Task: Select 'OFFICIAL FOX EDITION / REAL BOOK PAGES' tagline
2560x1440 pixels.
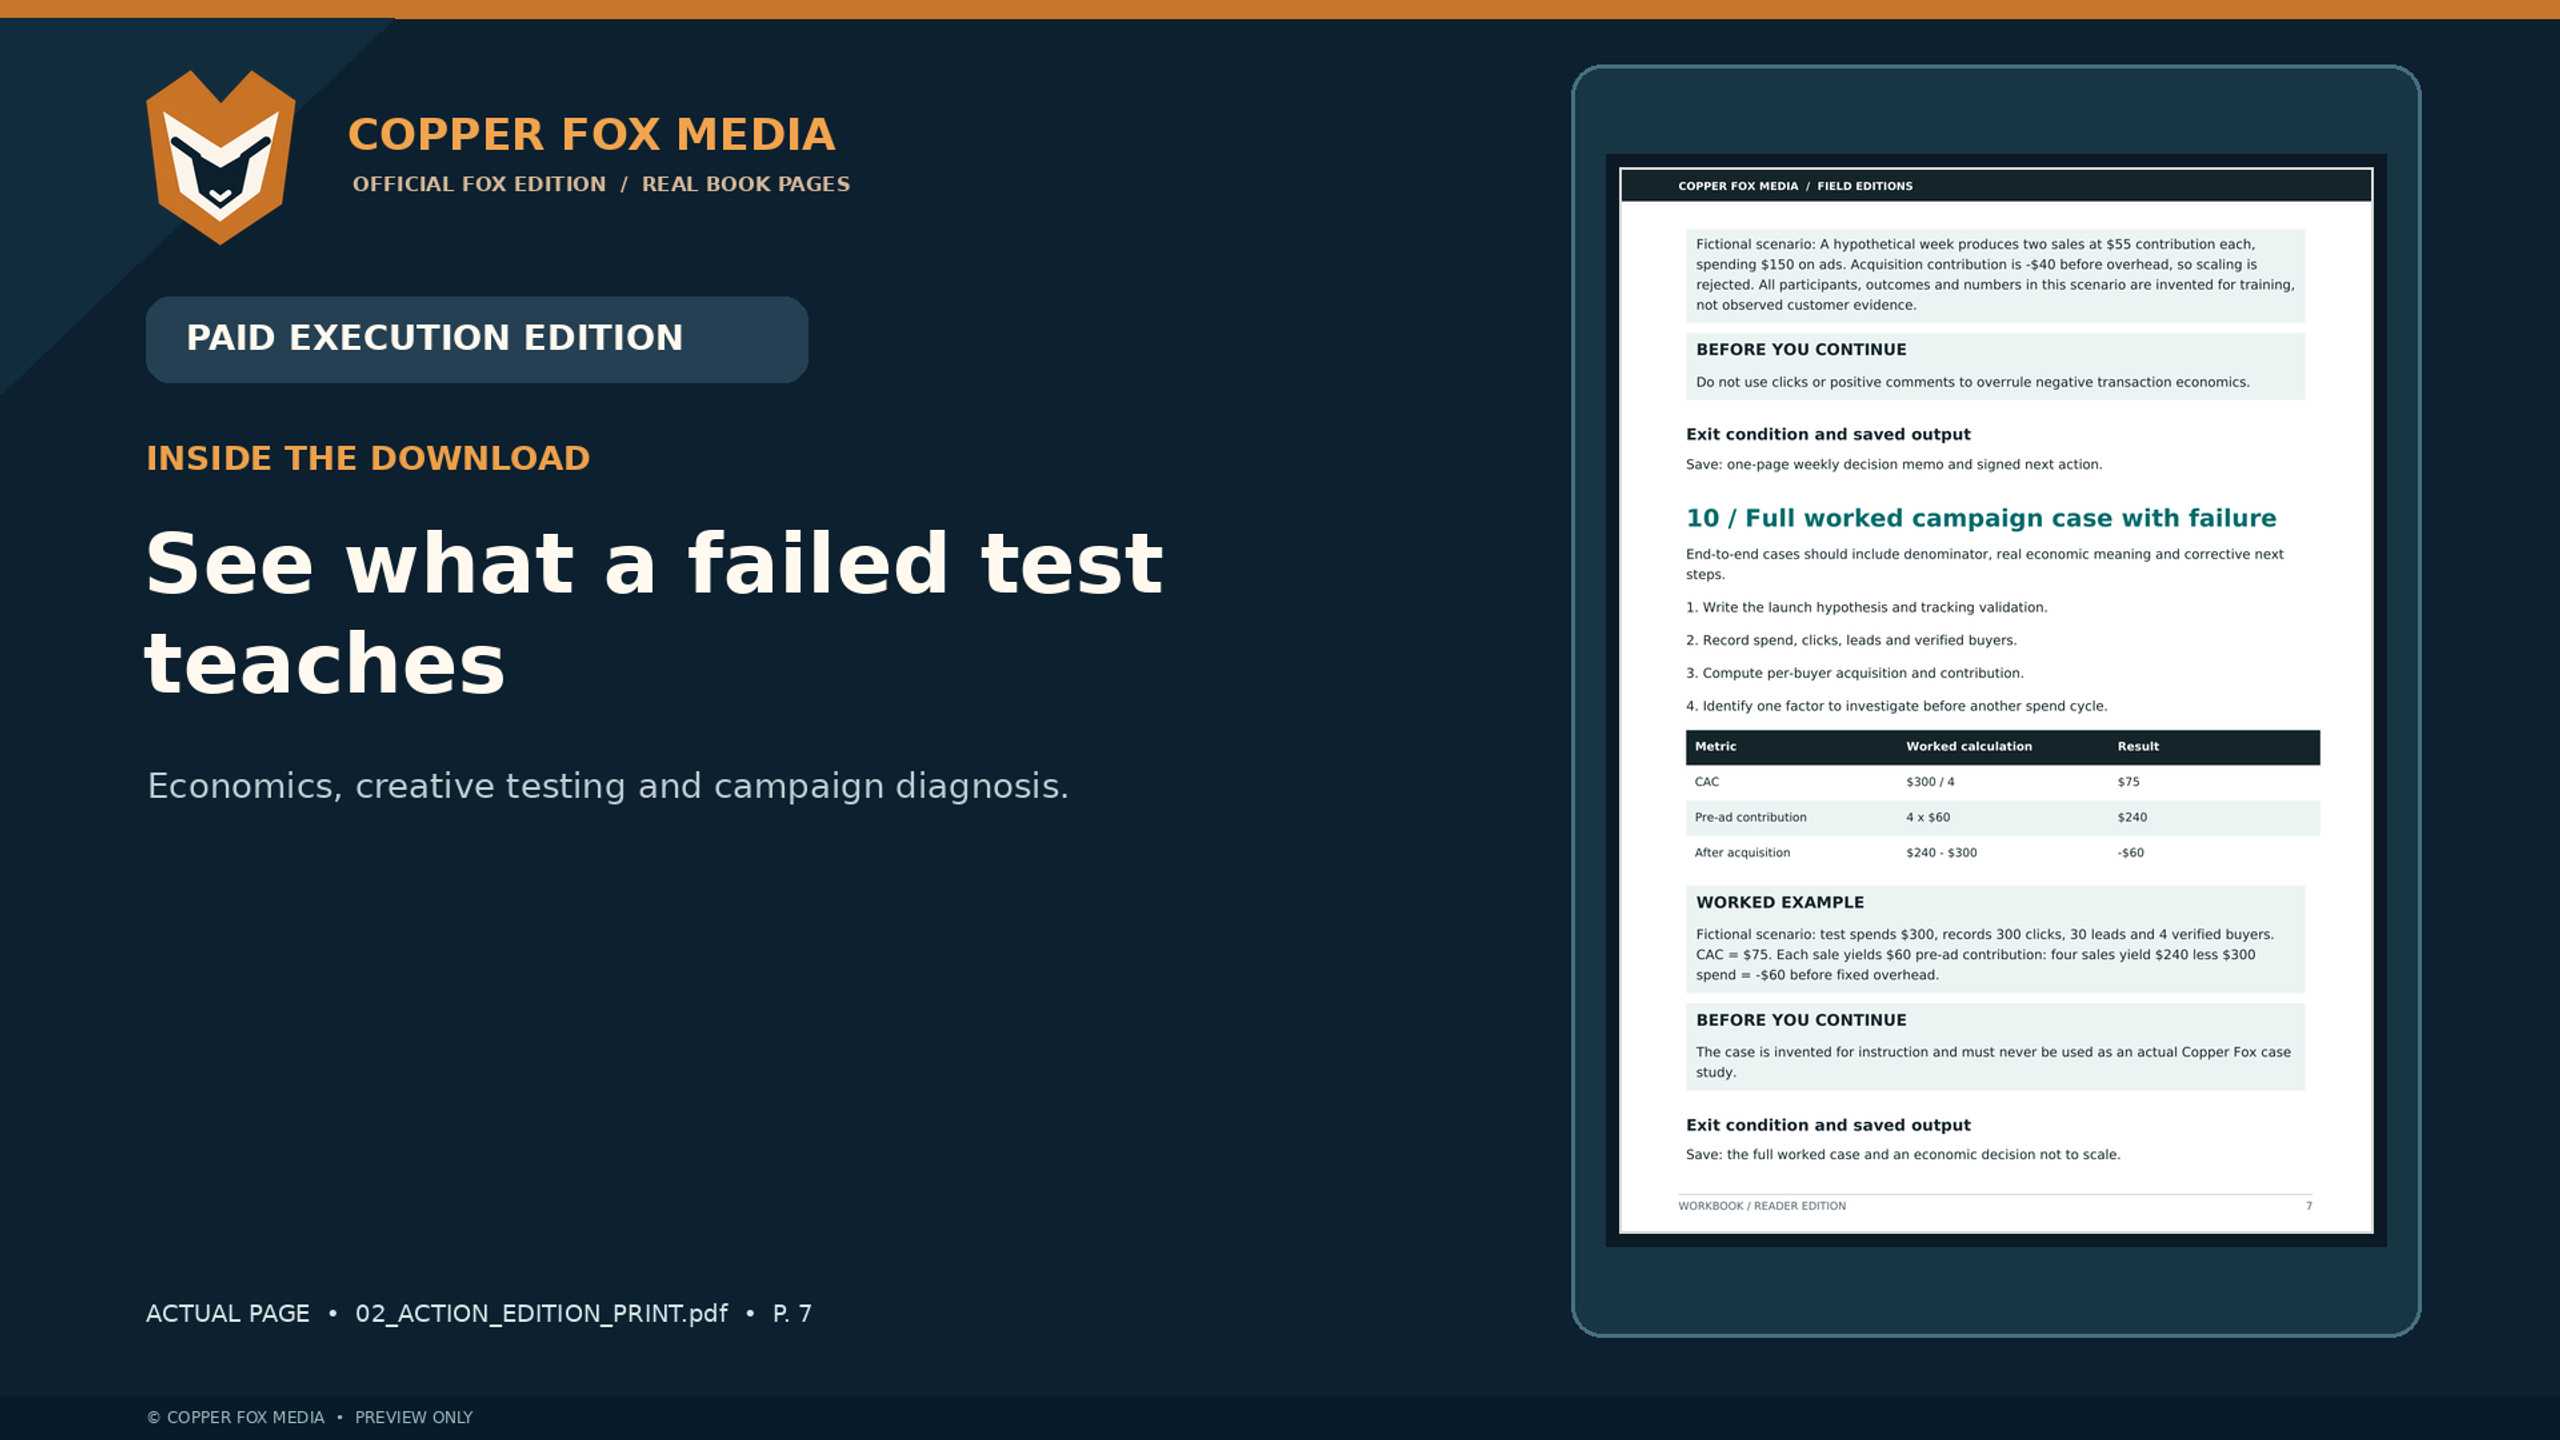Action: (601, 184)
